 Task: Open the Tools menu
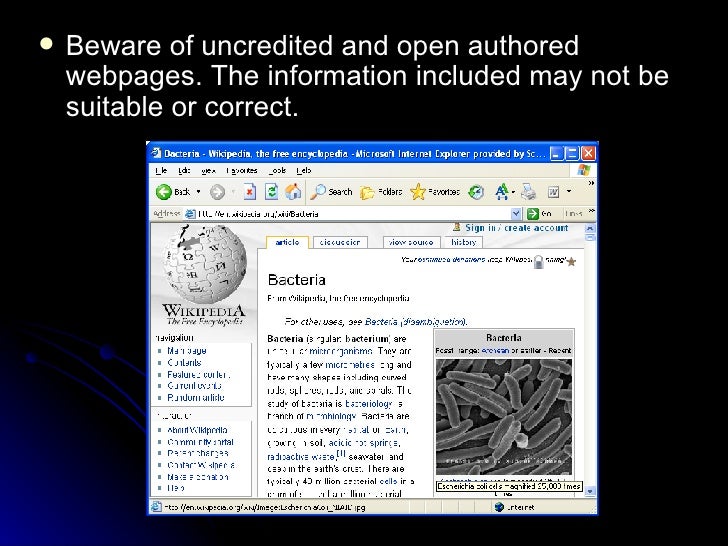coord(277,170)
